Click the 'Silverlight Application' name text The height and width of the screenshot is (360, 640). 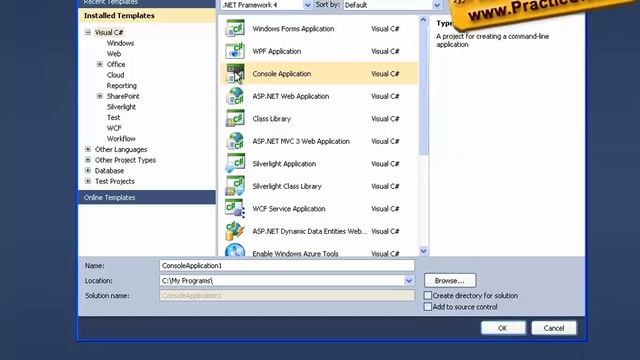tap(284, 164)
